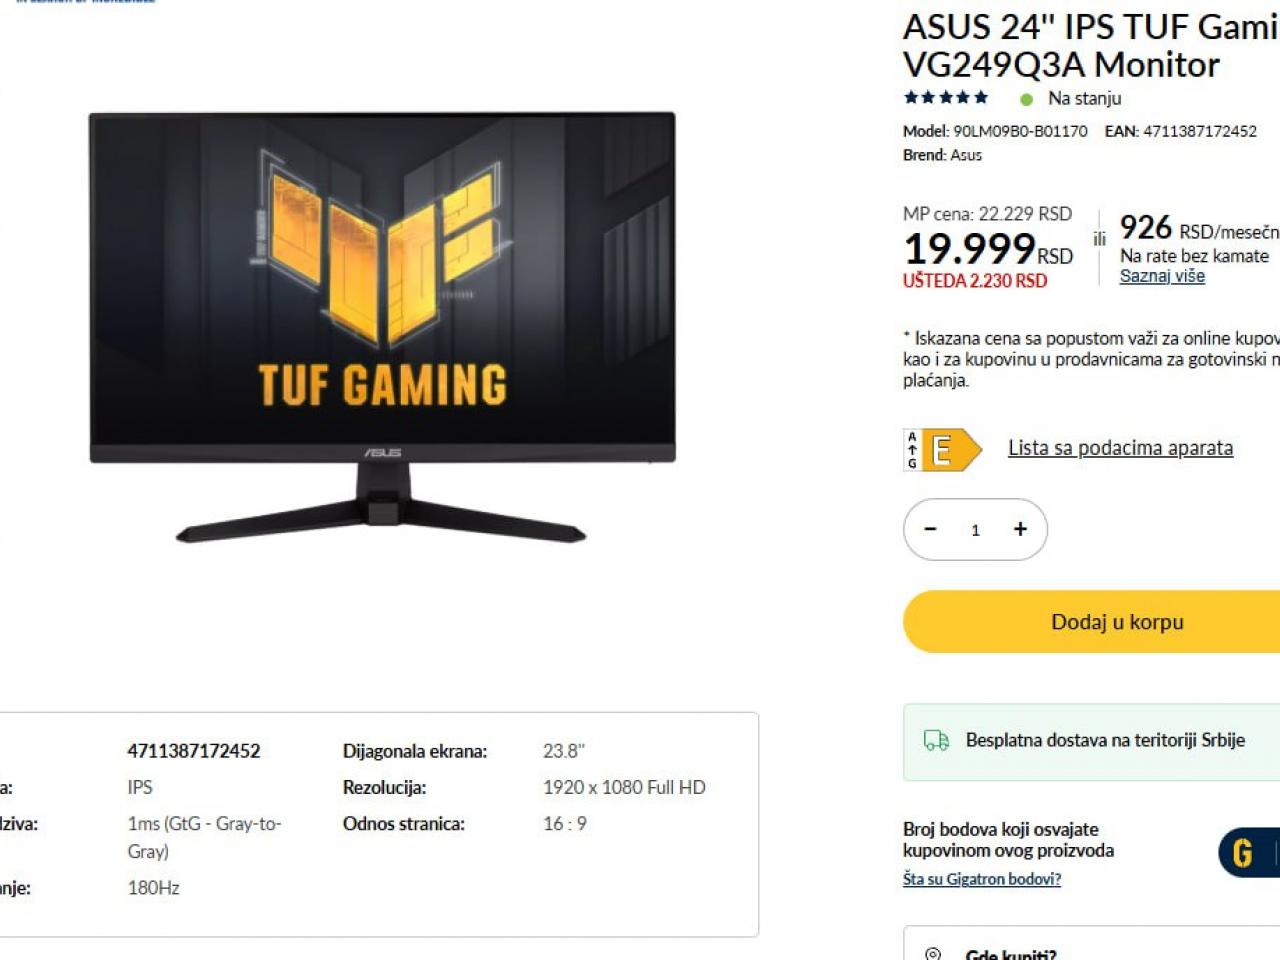Increase quantity with the plus button

click(1020, 529)
